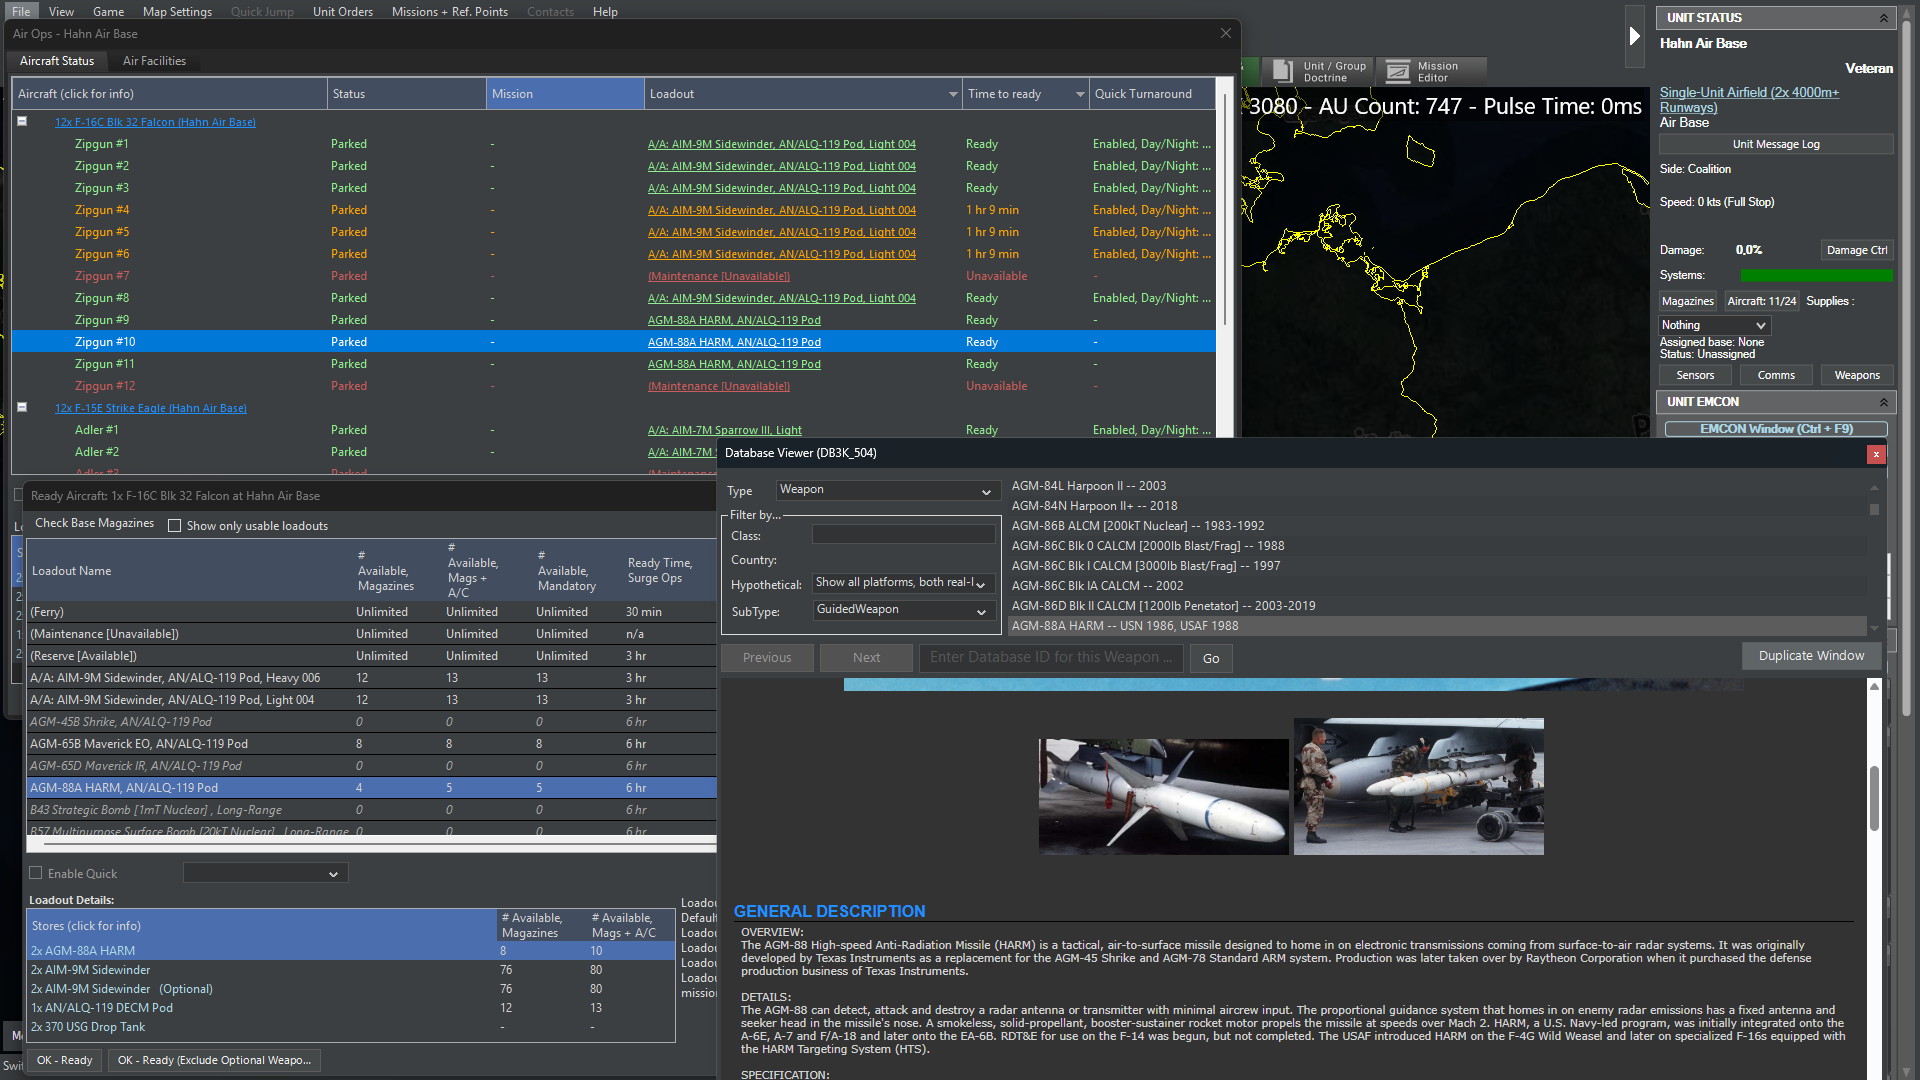The height and width of the screenshot is (1080, 1920).
Task: Open the Unit Orders menu
Action: [x=342, y=12]
